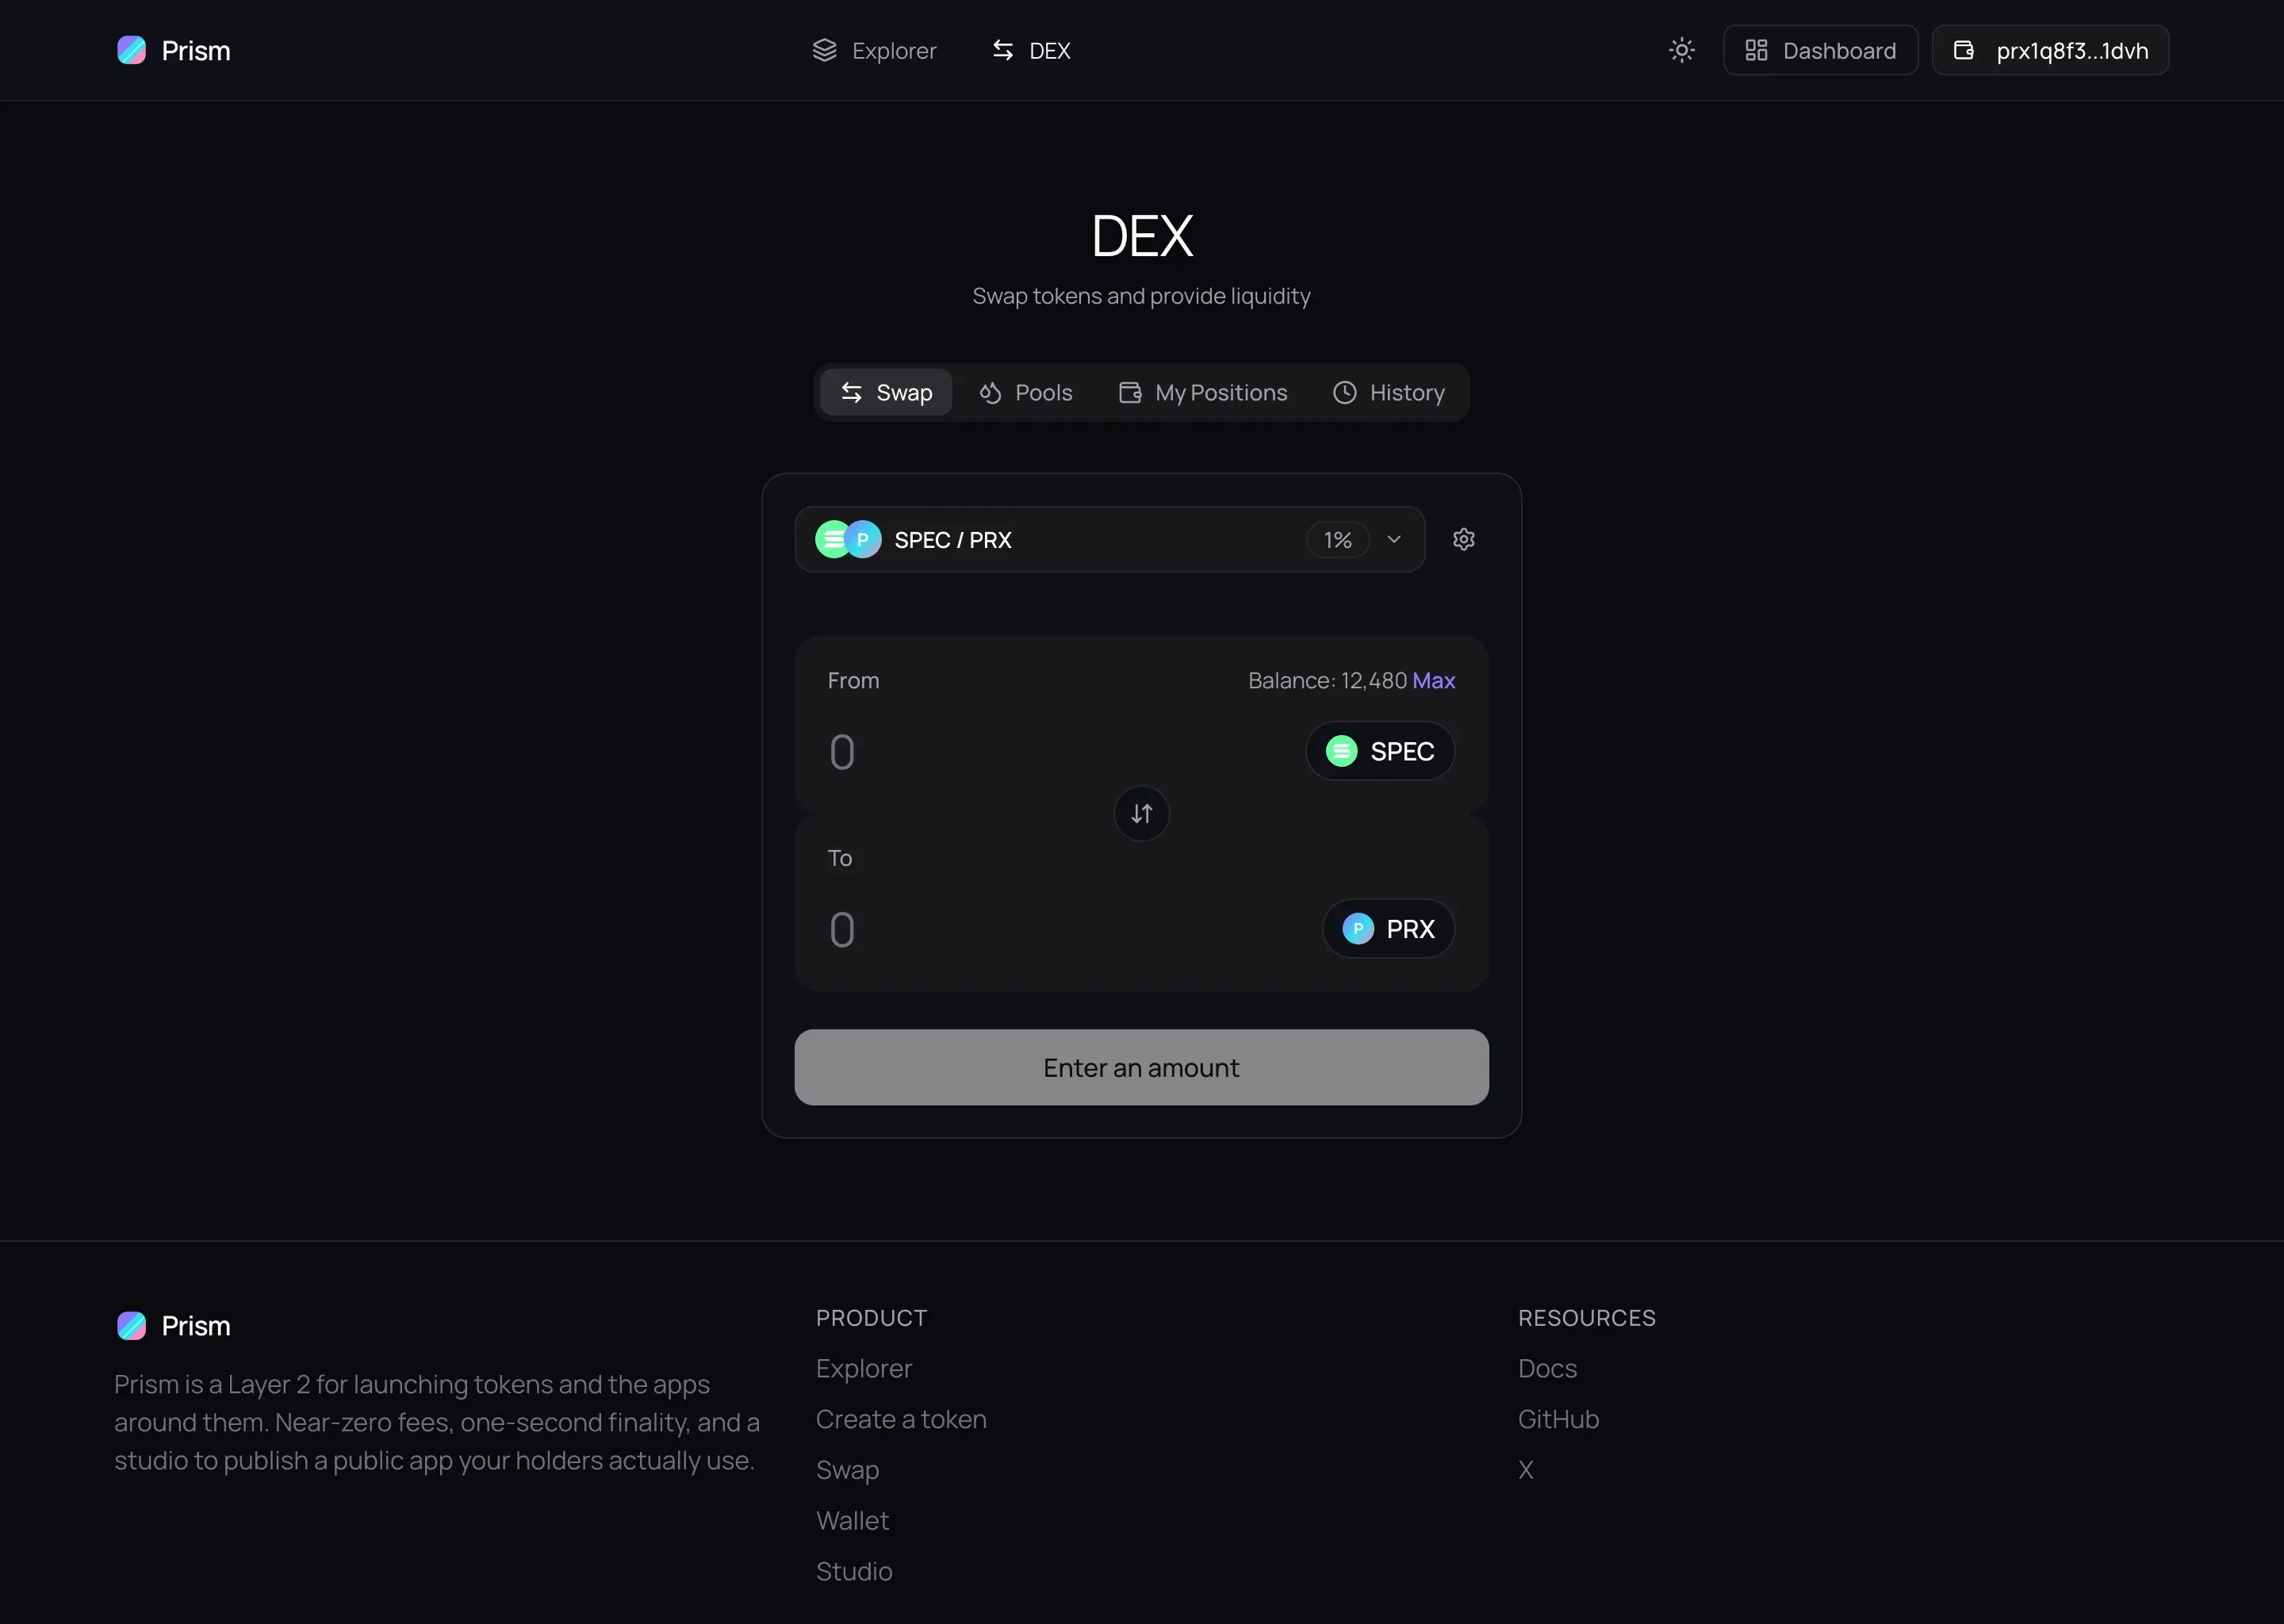This screenshot has width=2284, height=1624.
Task: Click the clock icon on History tab
Action: point(1344,392)
